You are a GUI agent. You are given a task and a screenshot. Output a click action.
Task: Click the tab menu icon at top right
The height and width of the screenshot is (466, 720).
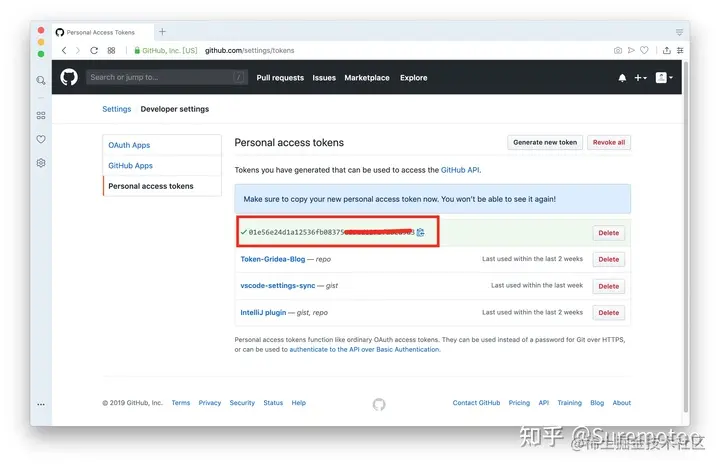tap(679, 32)
